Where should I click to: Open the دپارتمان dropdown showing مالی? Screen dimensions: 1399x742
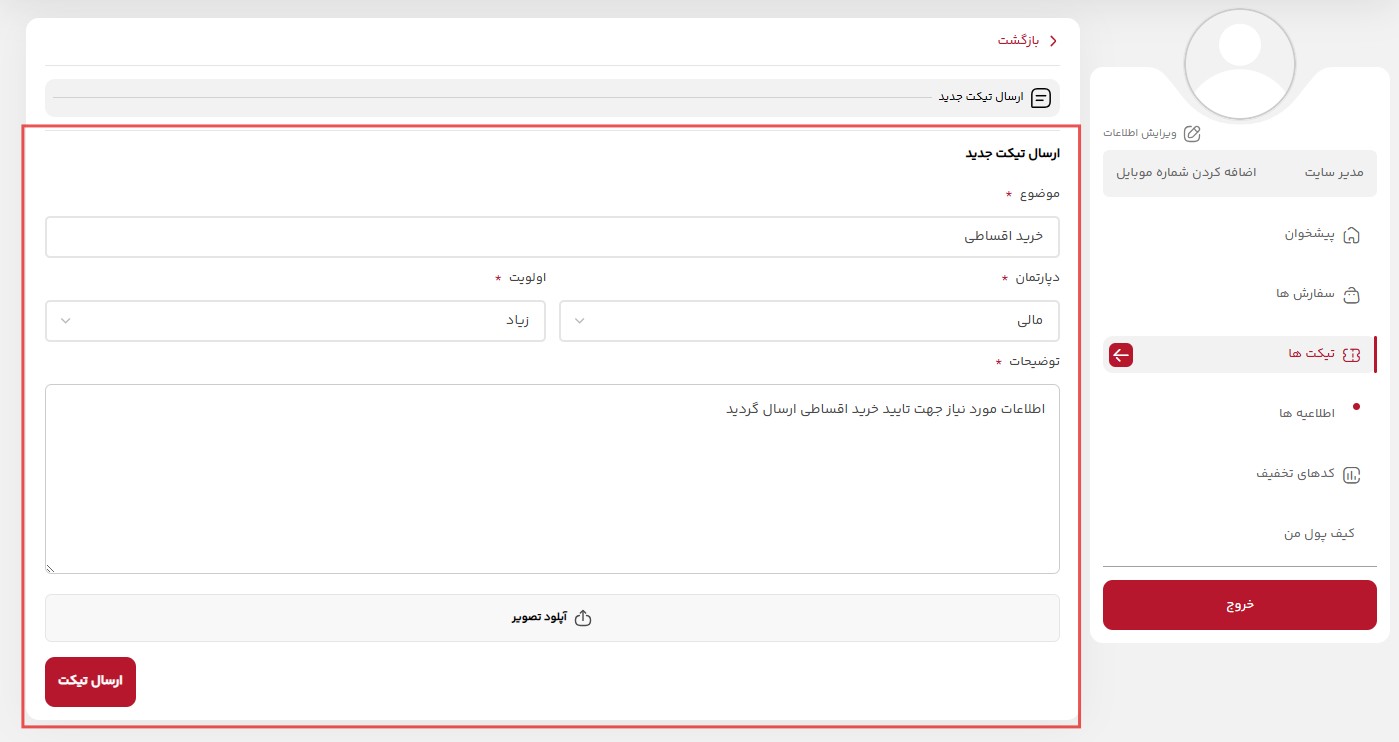click(x=810, y=320)
